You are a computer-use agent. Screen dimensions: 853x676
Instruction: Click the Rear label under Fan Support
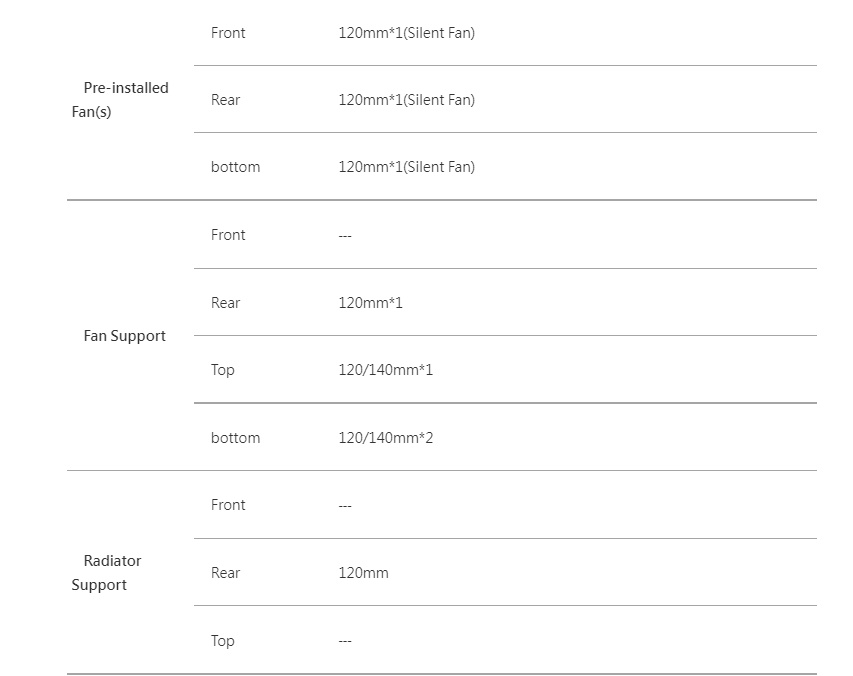point(225,303)
